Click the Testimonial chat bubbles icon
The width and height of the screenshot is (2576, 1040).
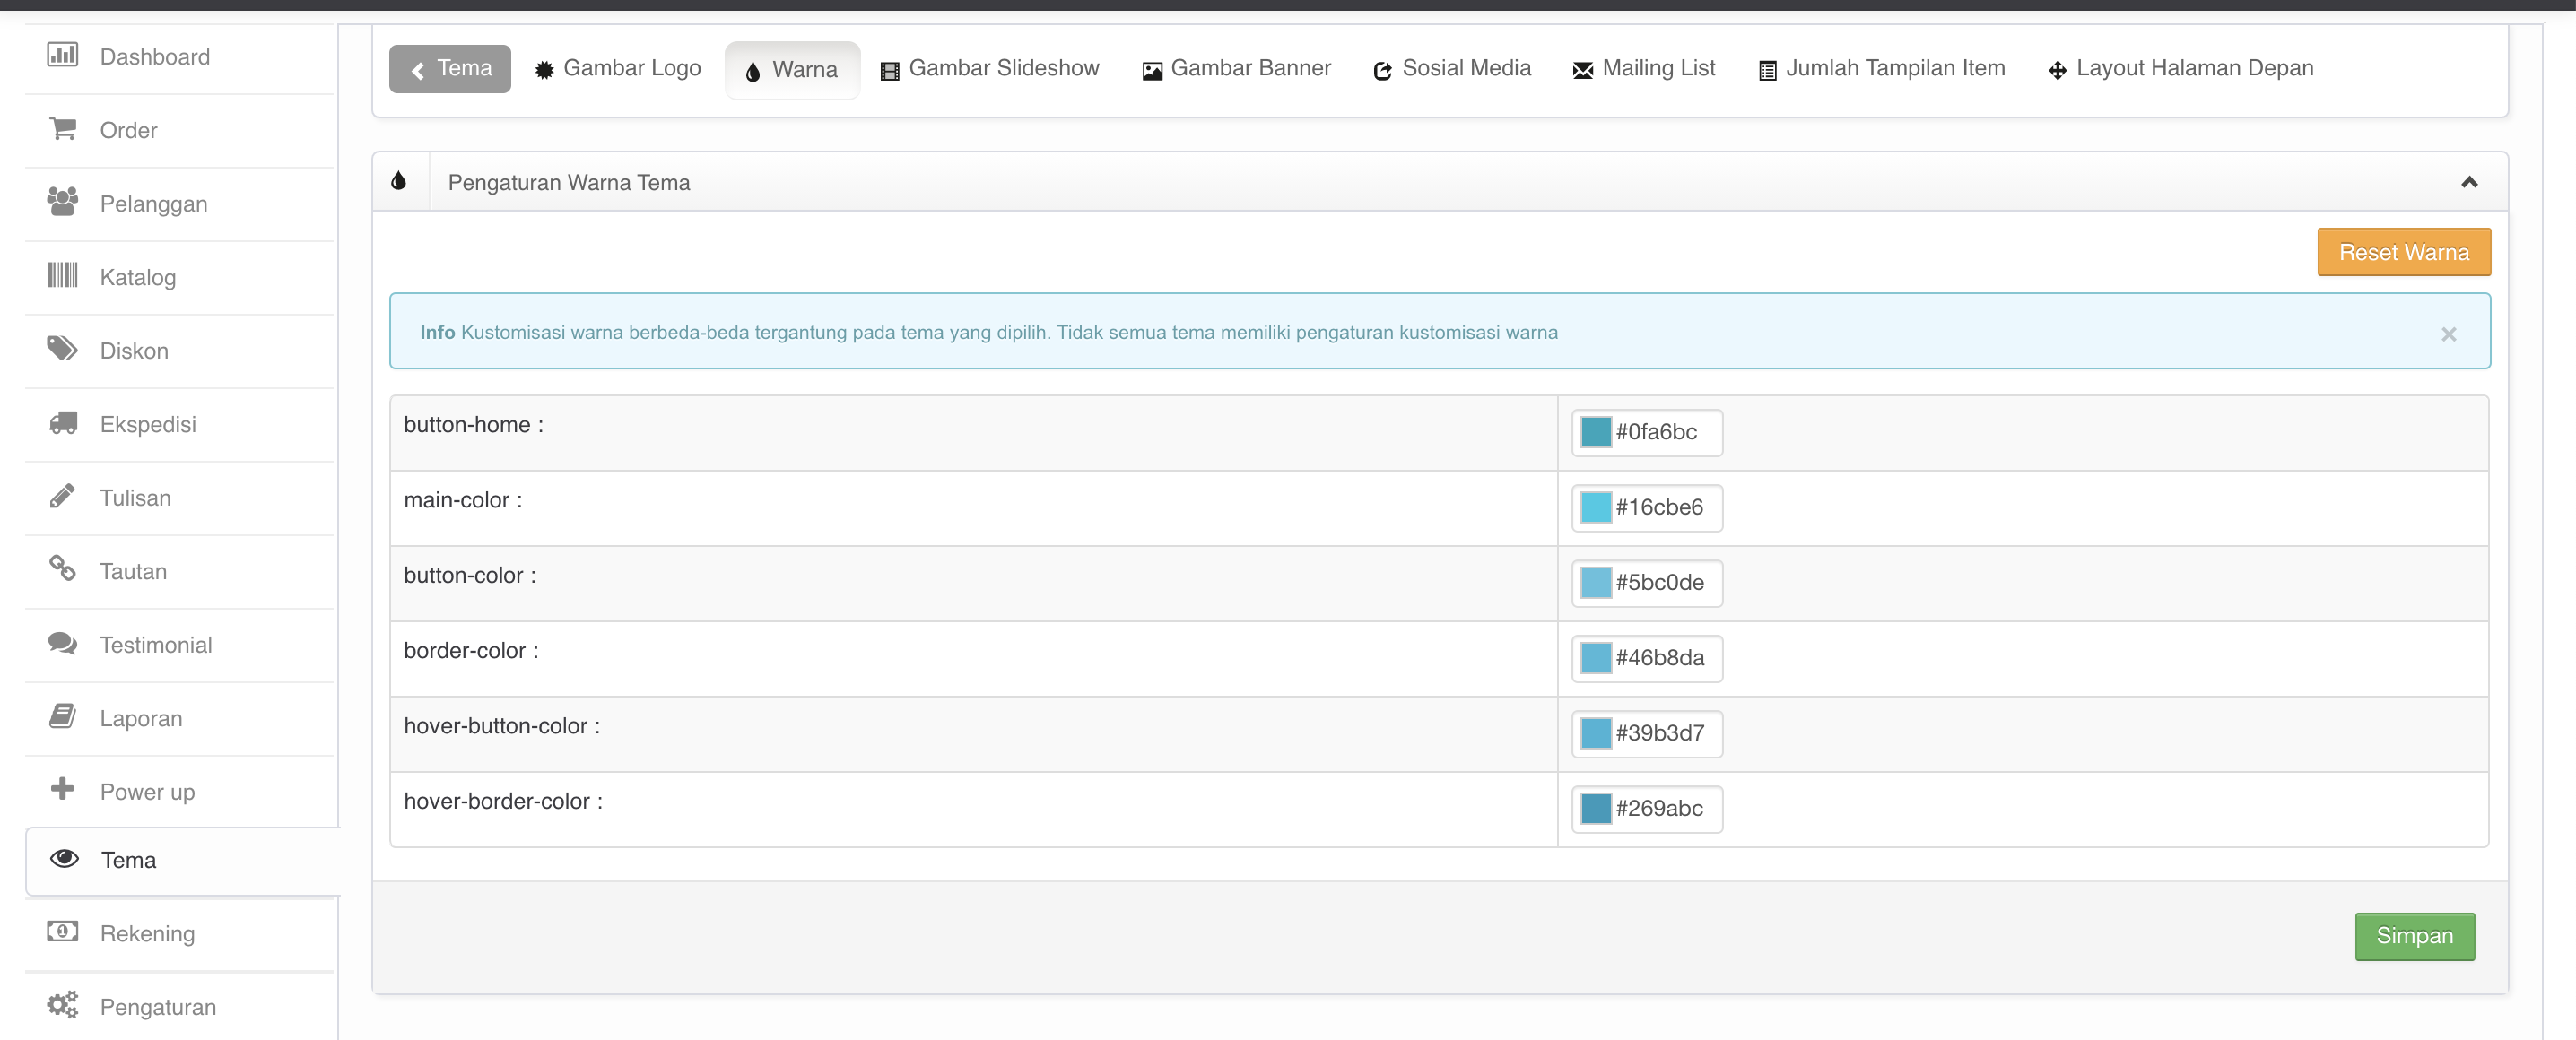click(x=62, y=643)
